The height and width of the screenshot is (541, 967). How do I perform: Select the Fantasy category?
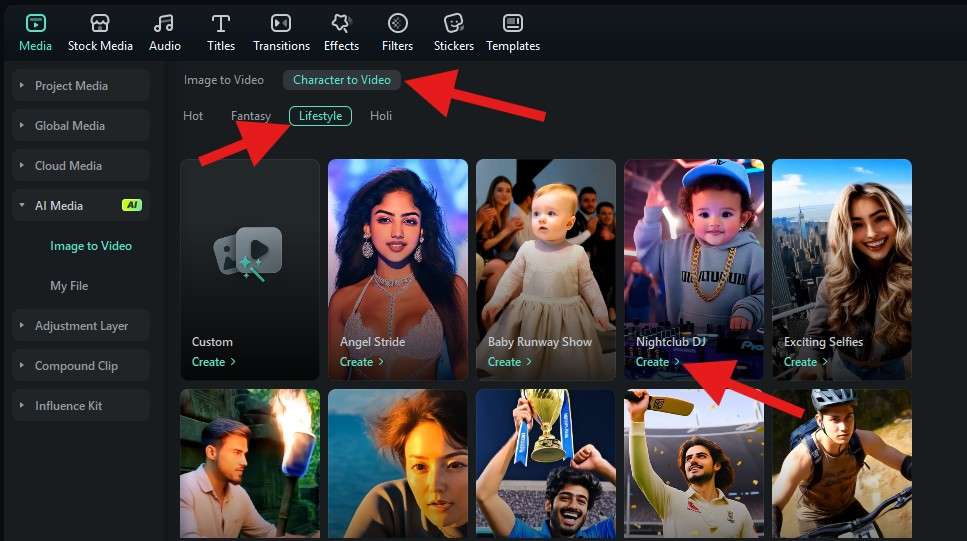(x=251, y=115)
